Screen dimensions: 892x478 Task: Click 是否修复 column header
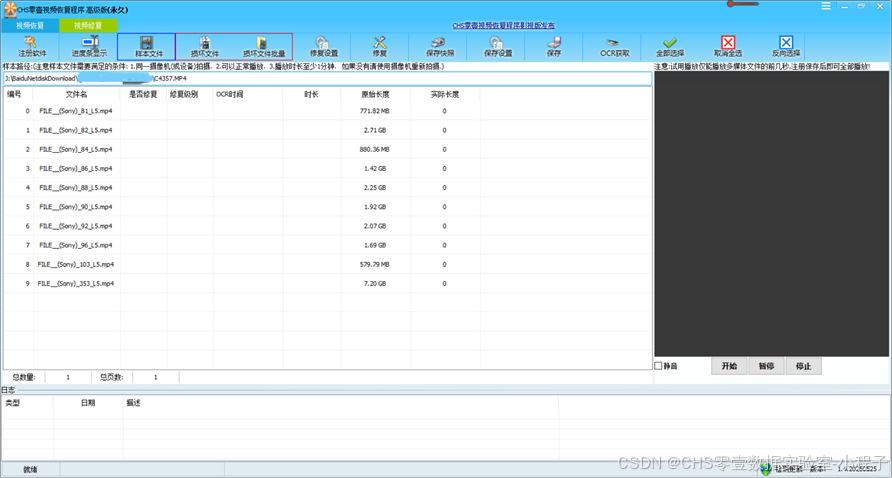click(x=143, y=94)
